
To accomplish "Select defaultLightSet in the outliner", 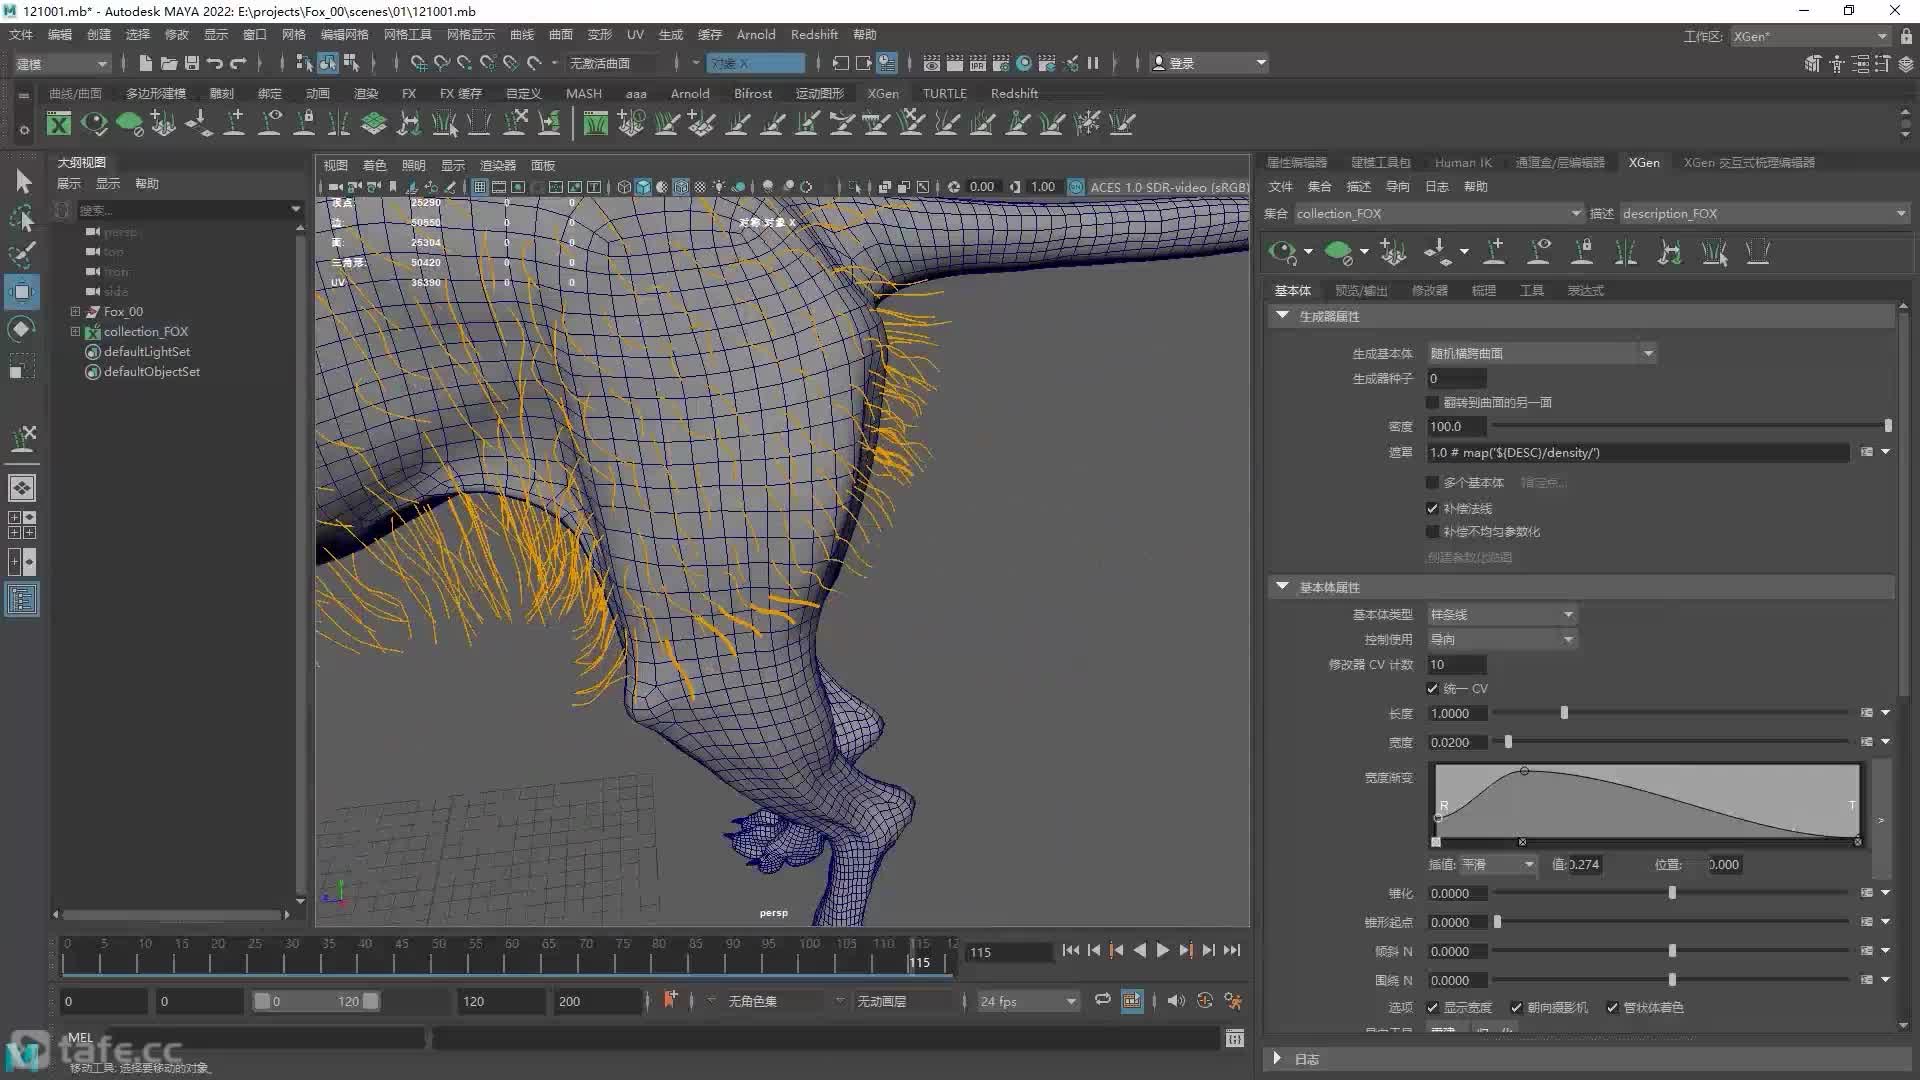I will tap(147, 351).
